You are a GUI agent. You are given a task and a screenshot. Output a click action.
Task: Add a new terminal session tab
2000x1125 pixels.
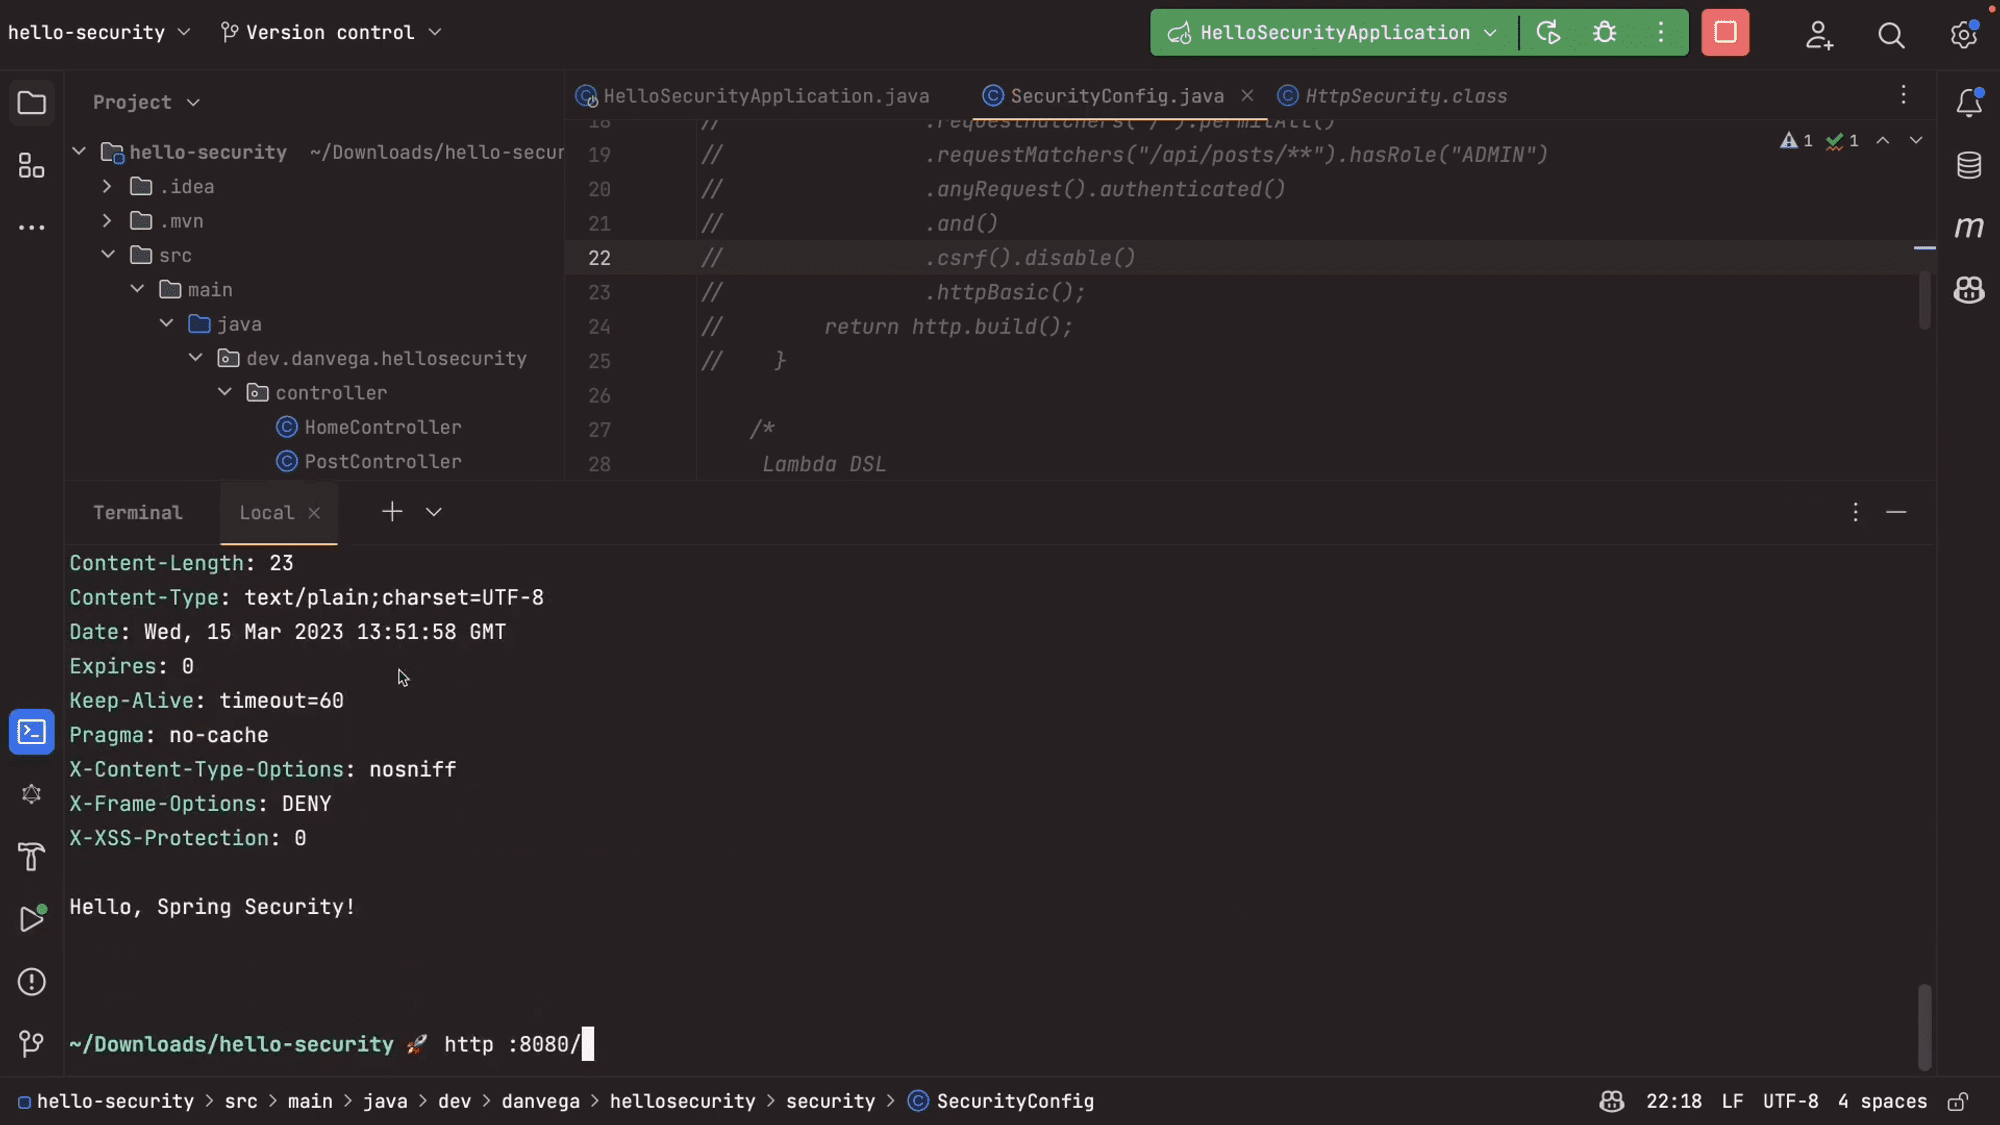pos(392,512)
